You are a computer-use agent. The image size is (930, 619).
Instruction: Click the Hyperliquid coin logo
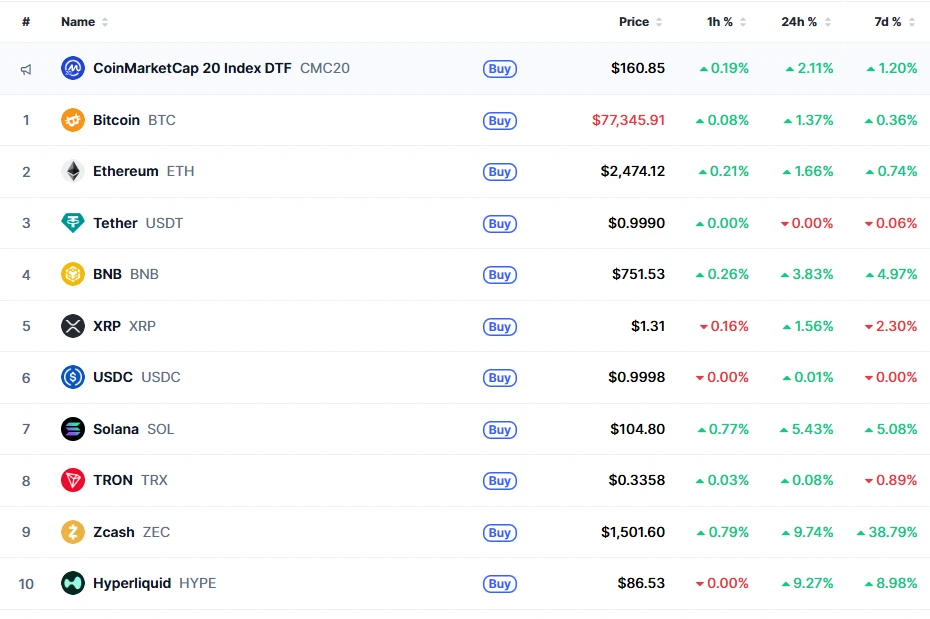(72, 583)
